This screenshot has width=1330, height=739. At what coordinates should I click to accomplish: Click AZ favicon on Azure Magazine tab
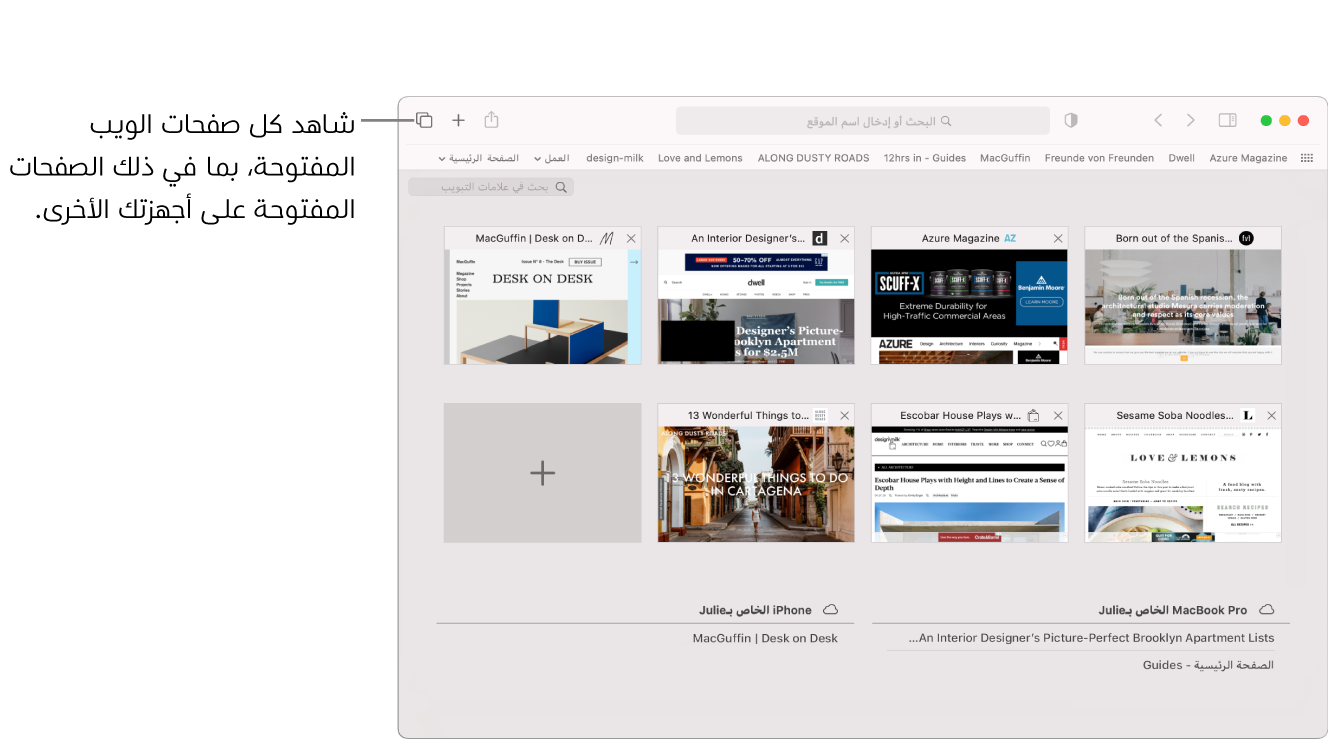click(1010, 239)
